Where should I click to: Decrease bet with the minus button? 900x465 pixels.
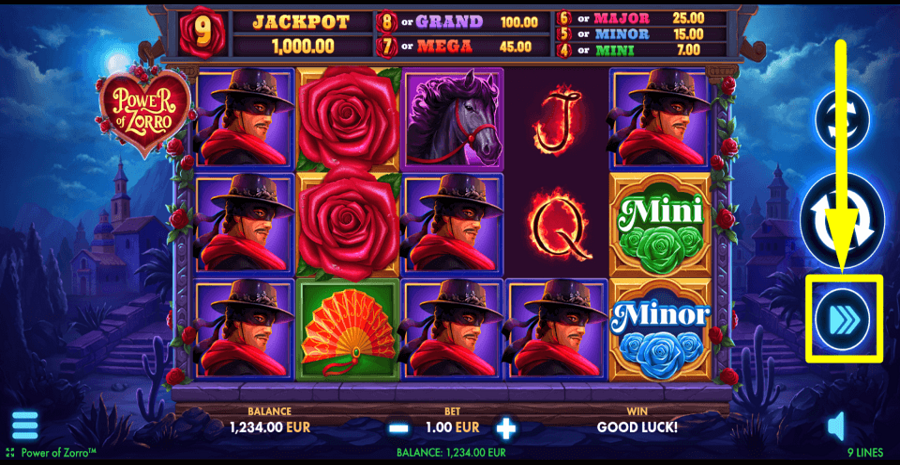tap(398, 428)
